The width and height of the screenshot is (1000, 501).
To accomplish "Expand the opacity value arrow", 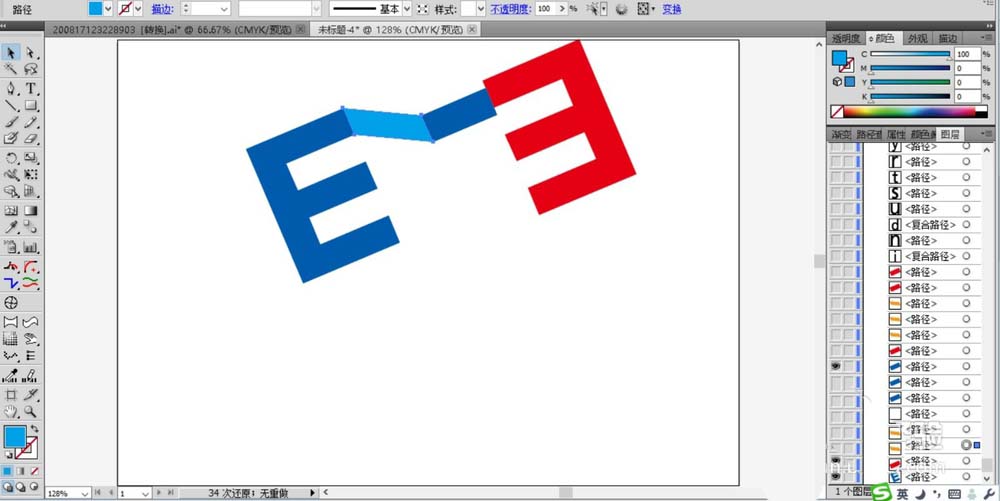I will tap(562, 9).
